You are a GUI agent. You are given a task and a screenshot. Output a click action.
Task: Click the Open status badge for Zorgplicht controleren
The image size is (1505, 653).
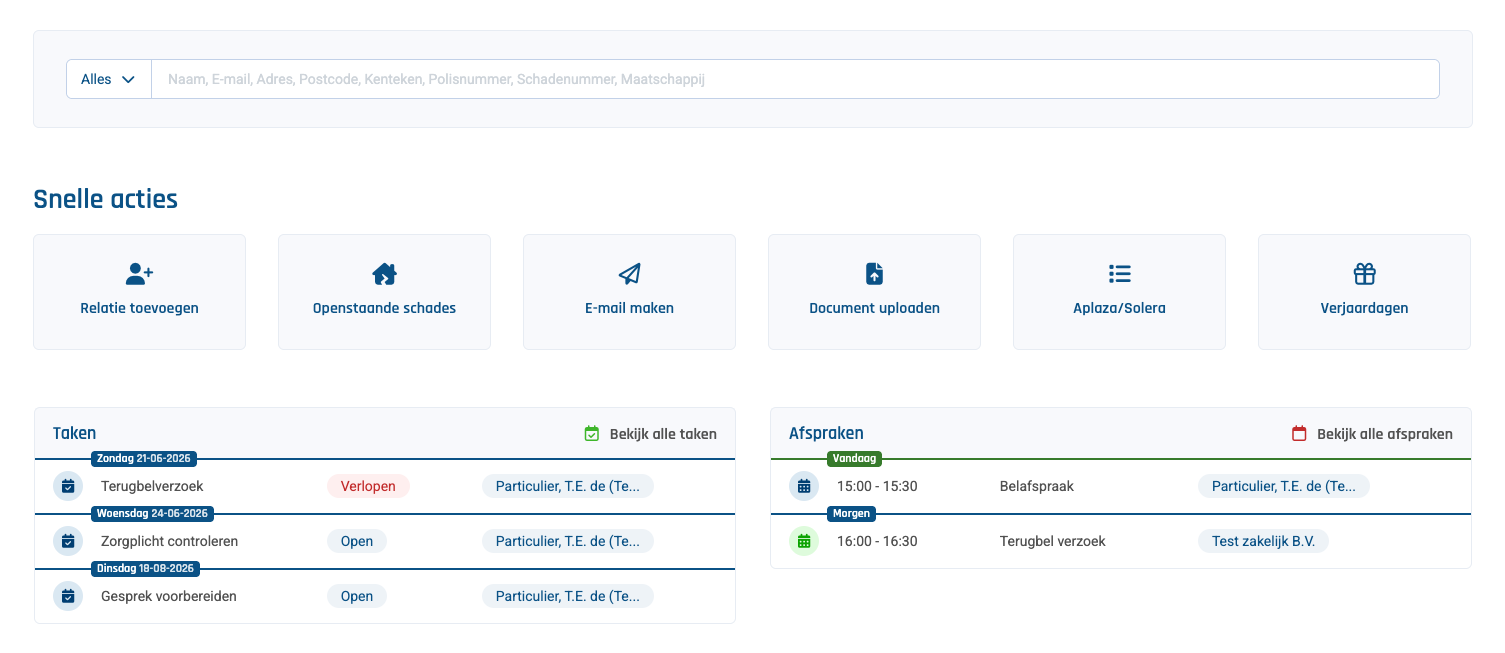point(357,541)
